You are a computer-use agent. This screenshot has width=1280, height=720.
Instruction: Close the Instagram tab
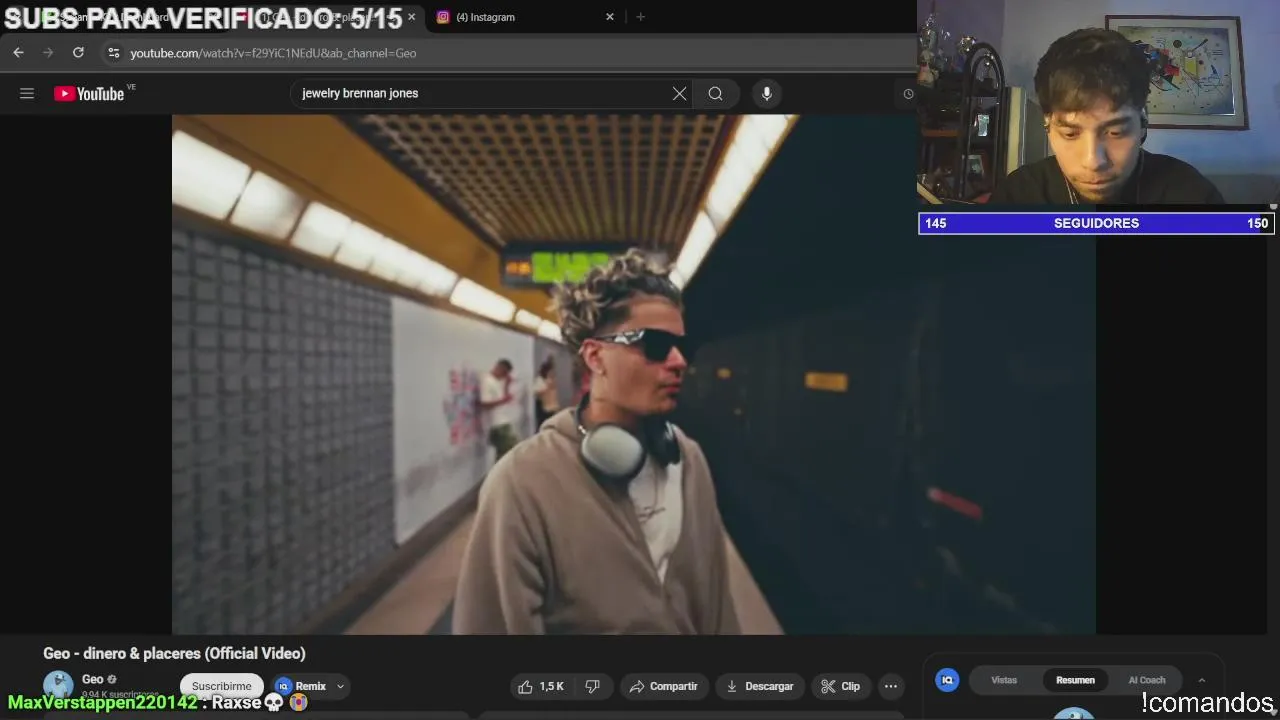610,17
